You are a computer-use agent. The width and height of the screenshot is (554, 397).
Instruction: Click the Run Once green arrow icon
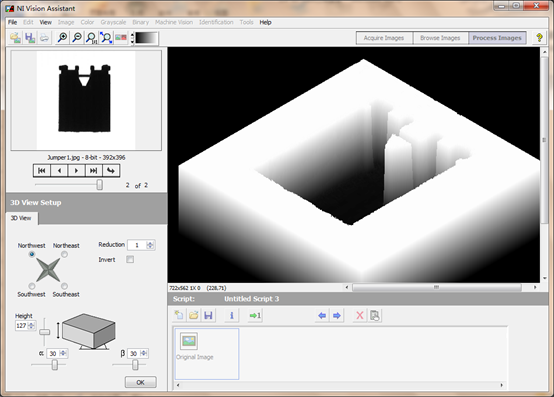pos(255,315)
